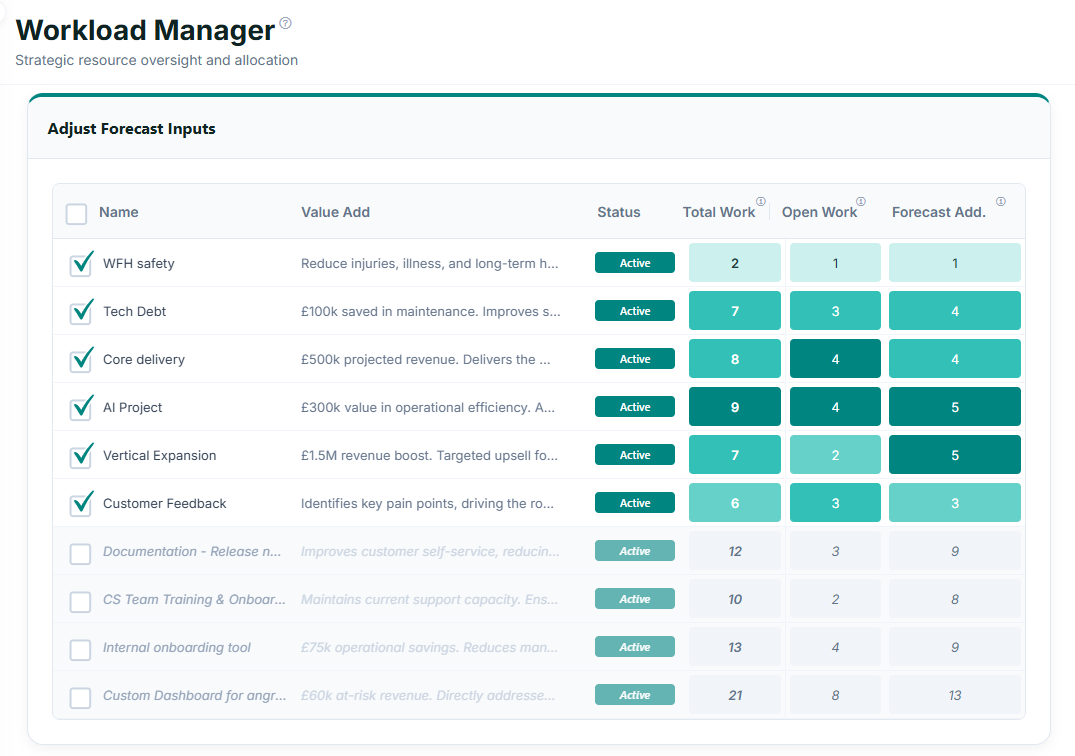Tick the Custom Dashboard row checkbox
Viewport: 1075px width, 756px height.
(80, 698)
